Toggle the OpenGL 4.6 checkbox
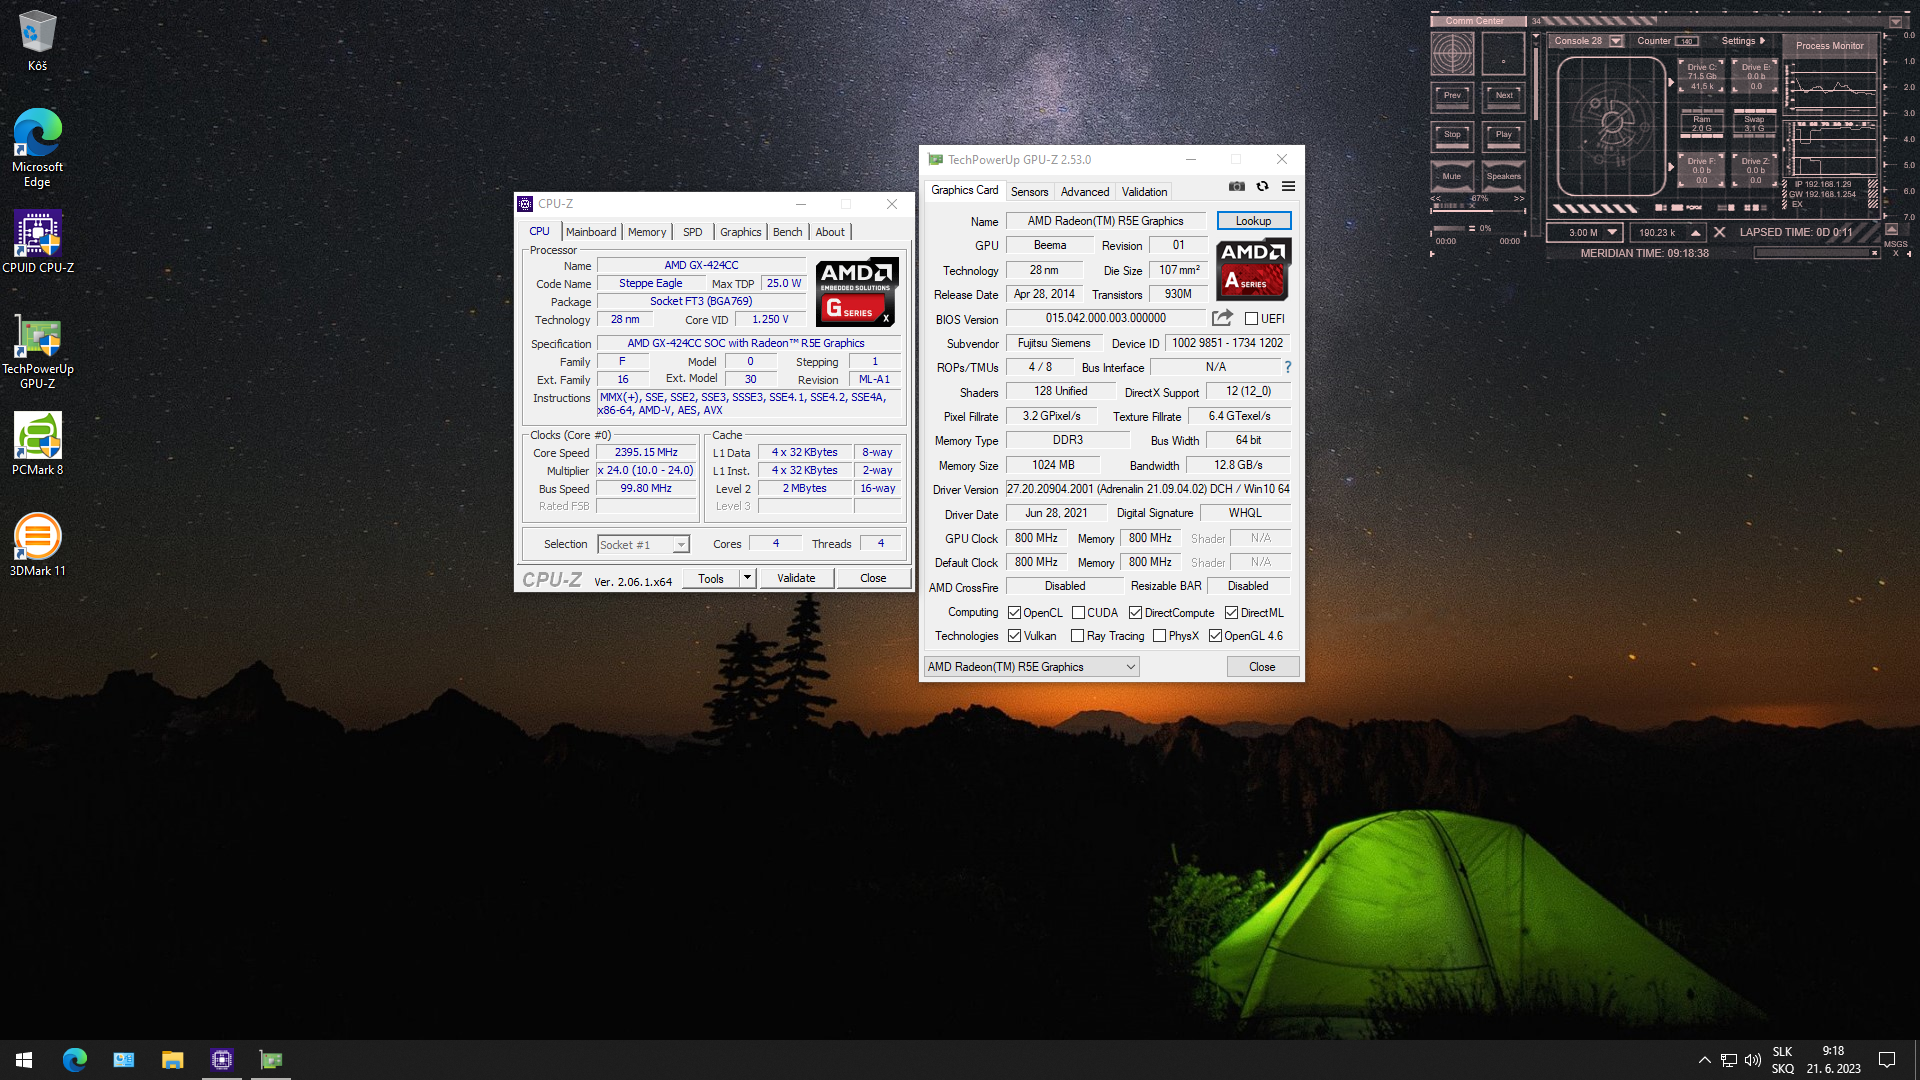The image size is (1920, 1080). pyautogui.click(x=1215, y=636)
